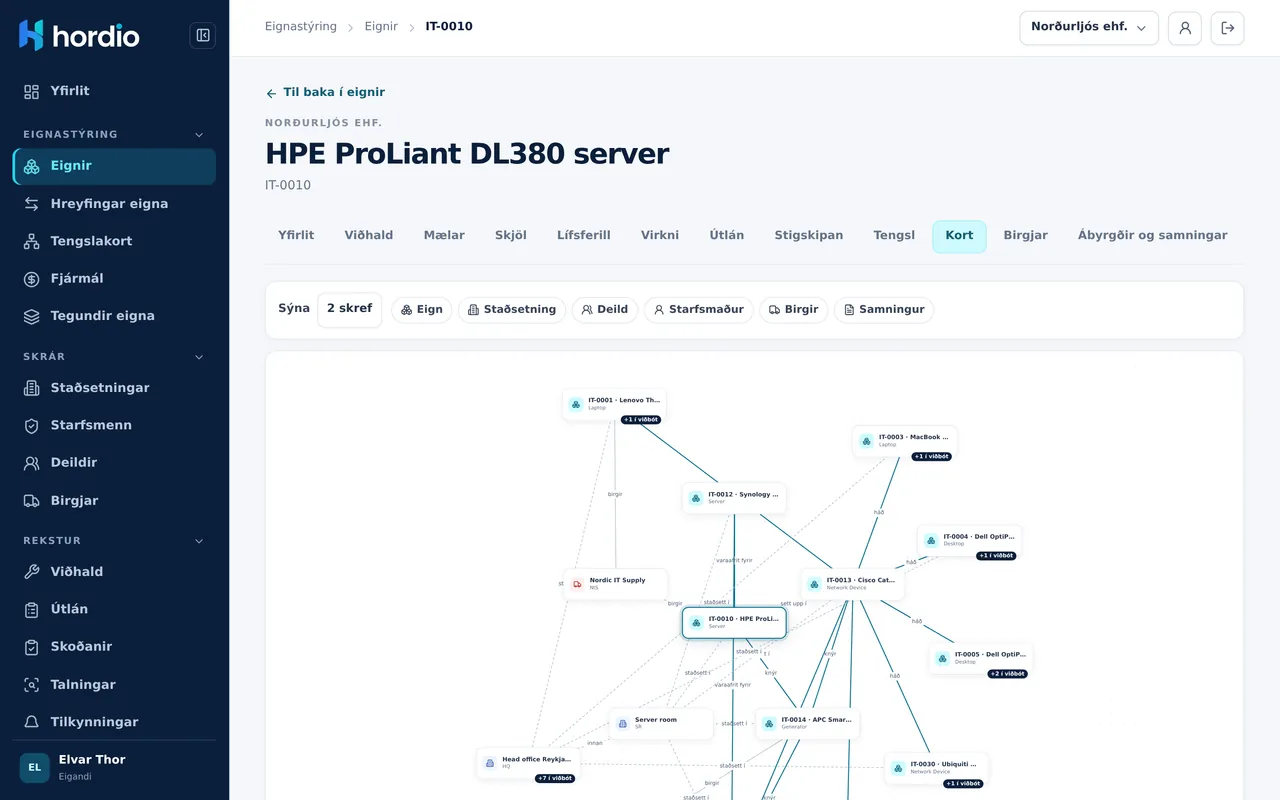Expand +2 í viðbót on IT-0005 node
The width and height of the screenshot is (1280, 800).
coord(1008,674)
